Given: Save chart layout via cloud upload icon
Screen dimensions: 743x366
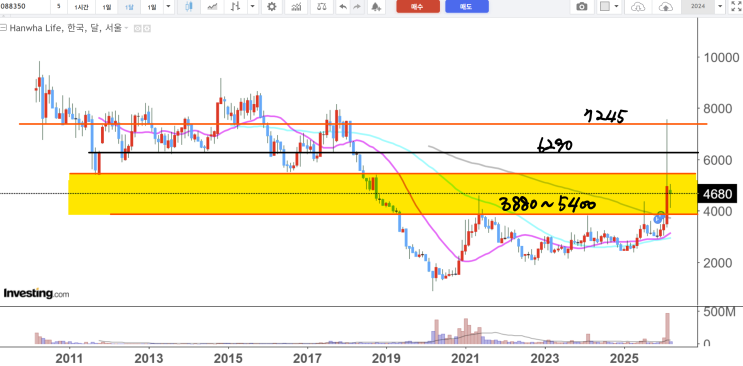Looking at the screenshot, I should (x=665, y=7).
